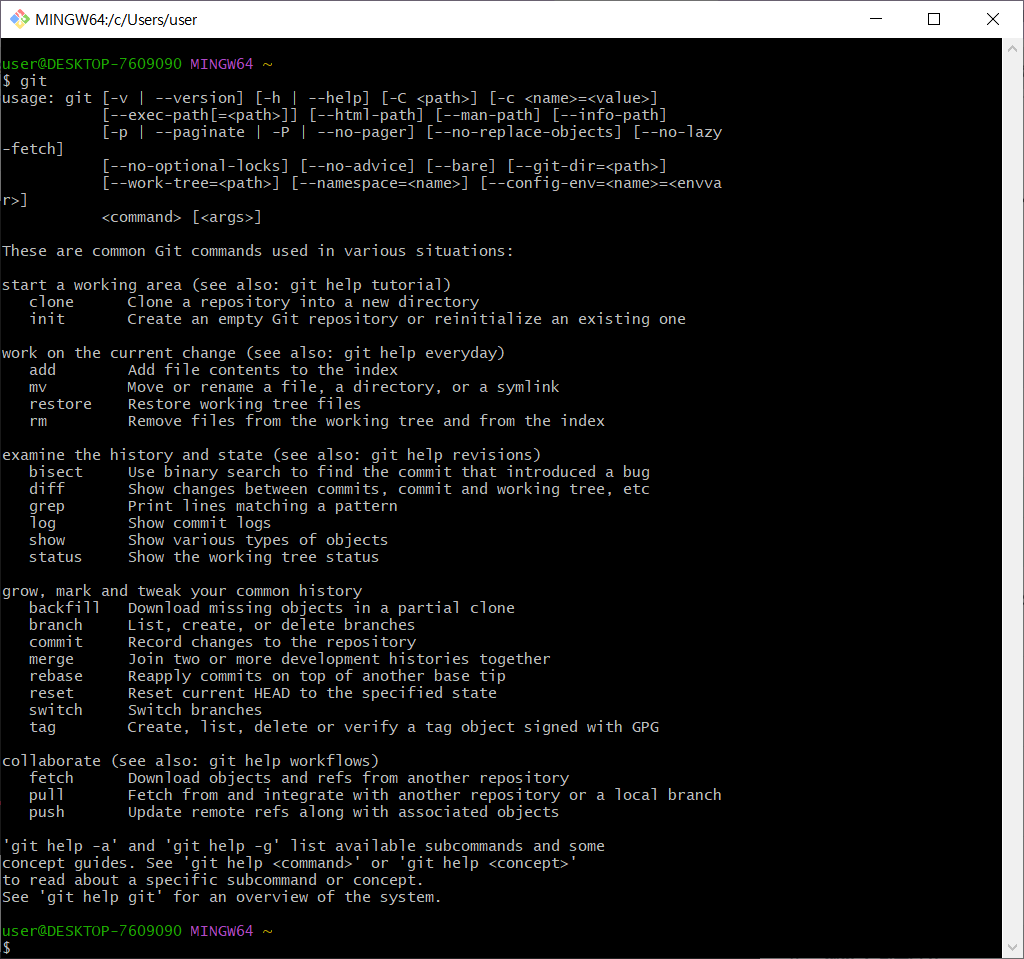Click the 'backfill' command row
Image resolution: width=1024 pixels, height=959 pixels.
(272, 608)
